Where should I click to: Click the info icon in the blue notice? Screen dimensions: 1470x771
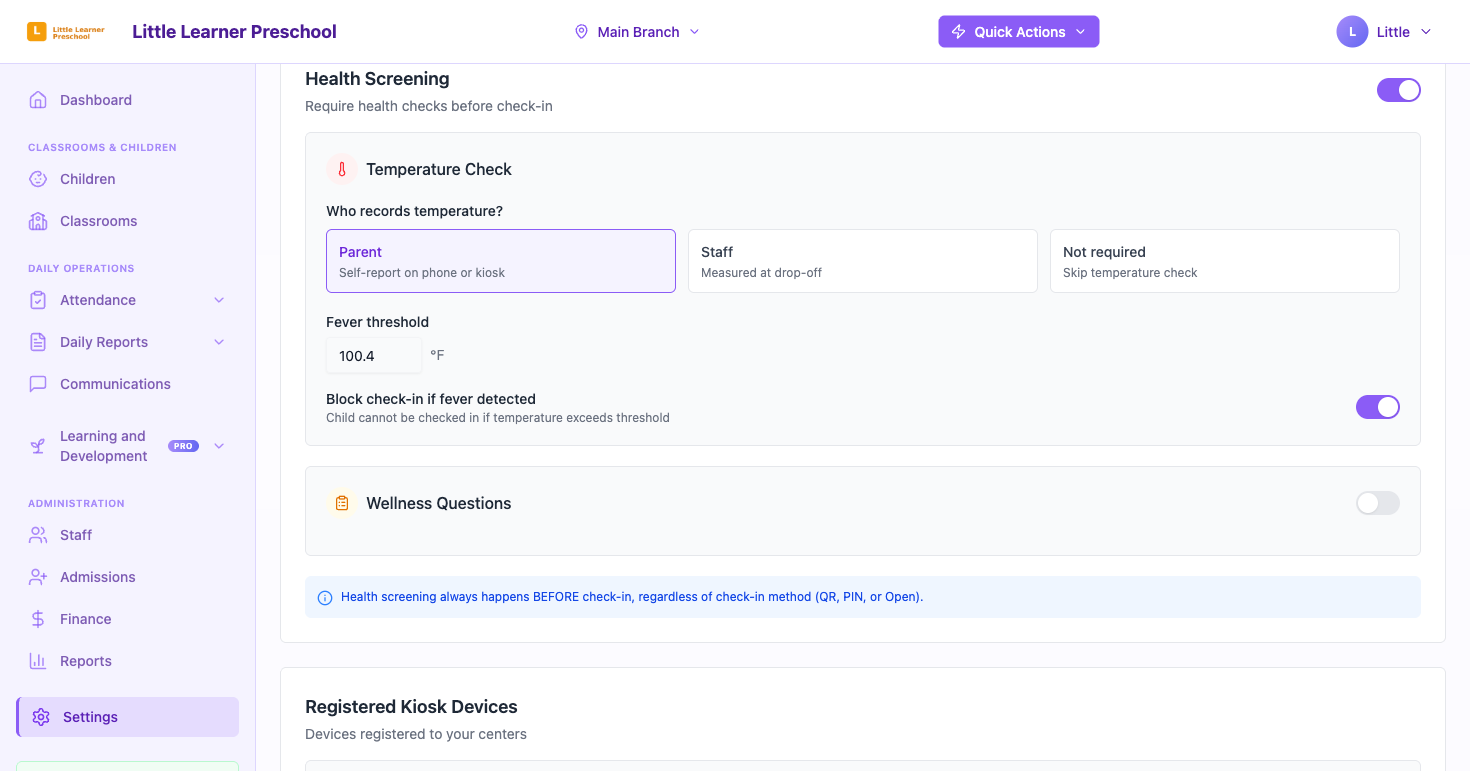point(325,598)
